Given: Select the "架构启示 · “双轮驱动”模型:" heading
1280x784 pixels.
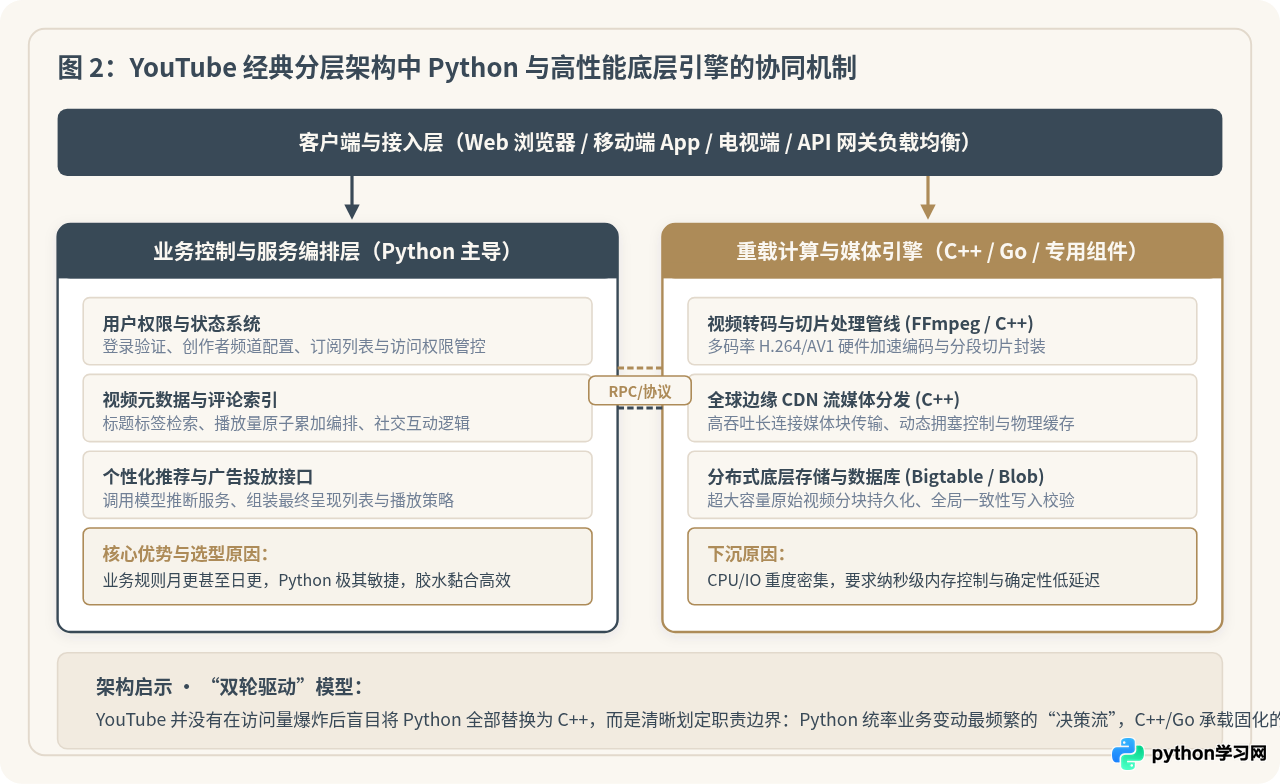Looking at the screenshot, I should (229, 687).
